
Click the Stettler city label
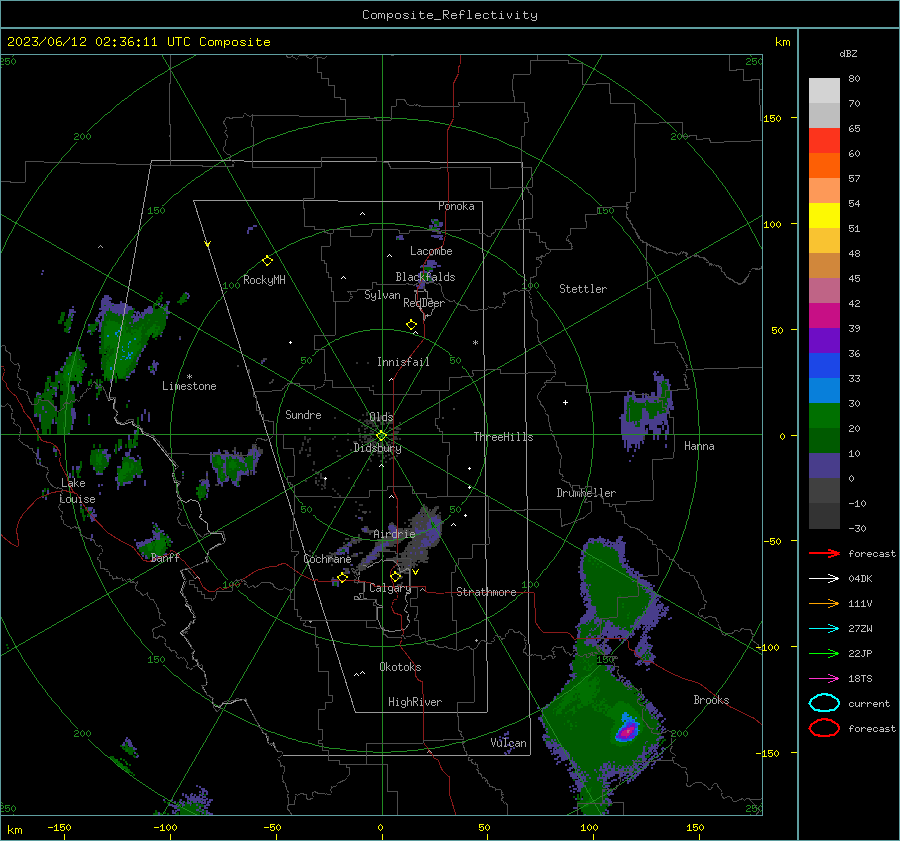point(583,289)
